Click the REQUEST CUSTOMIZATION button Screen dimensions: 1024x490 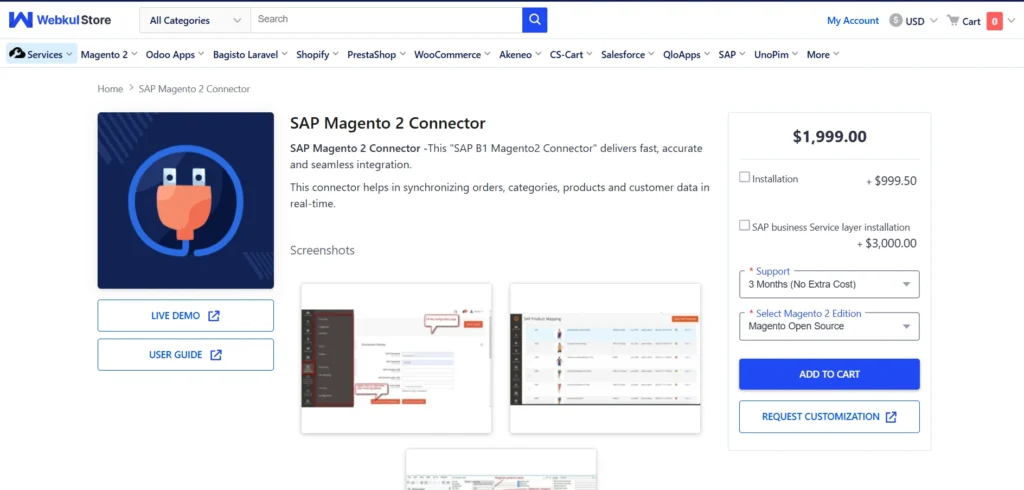(829, 417)
